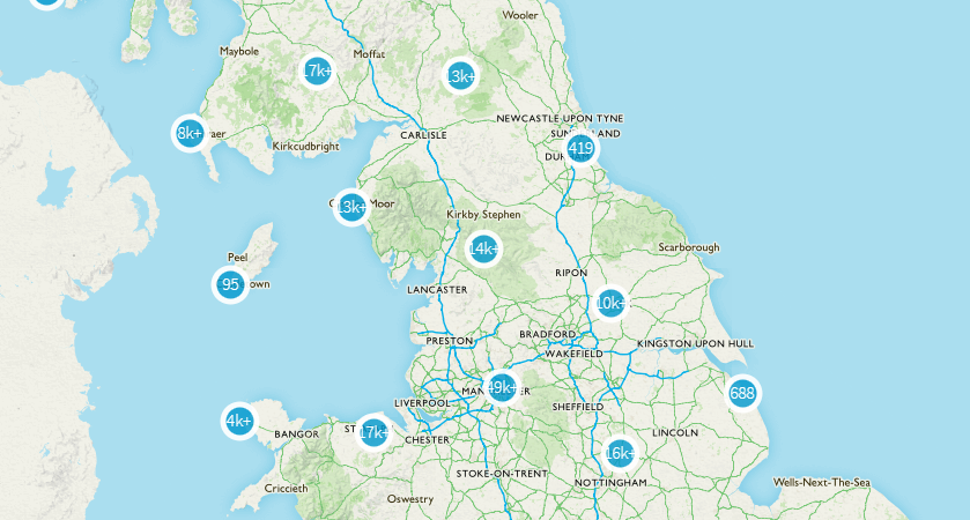970x520 pixels.
Task: Click the 688 cluster marker on the coast
Action: [x=742, y=393]
